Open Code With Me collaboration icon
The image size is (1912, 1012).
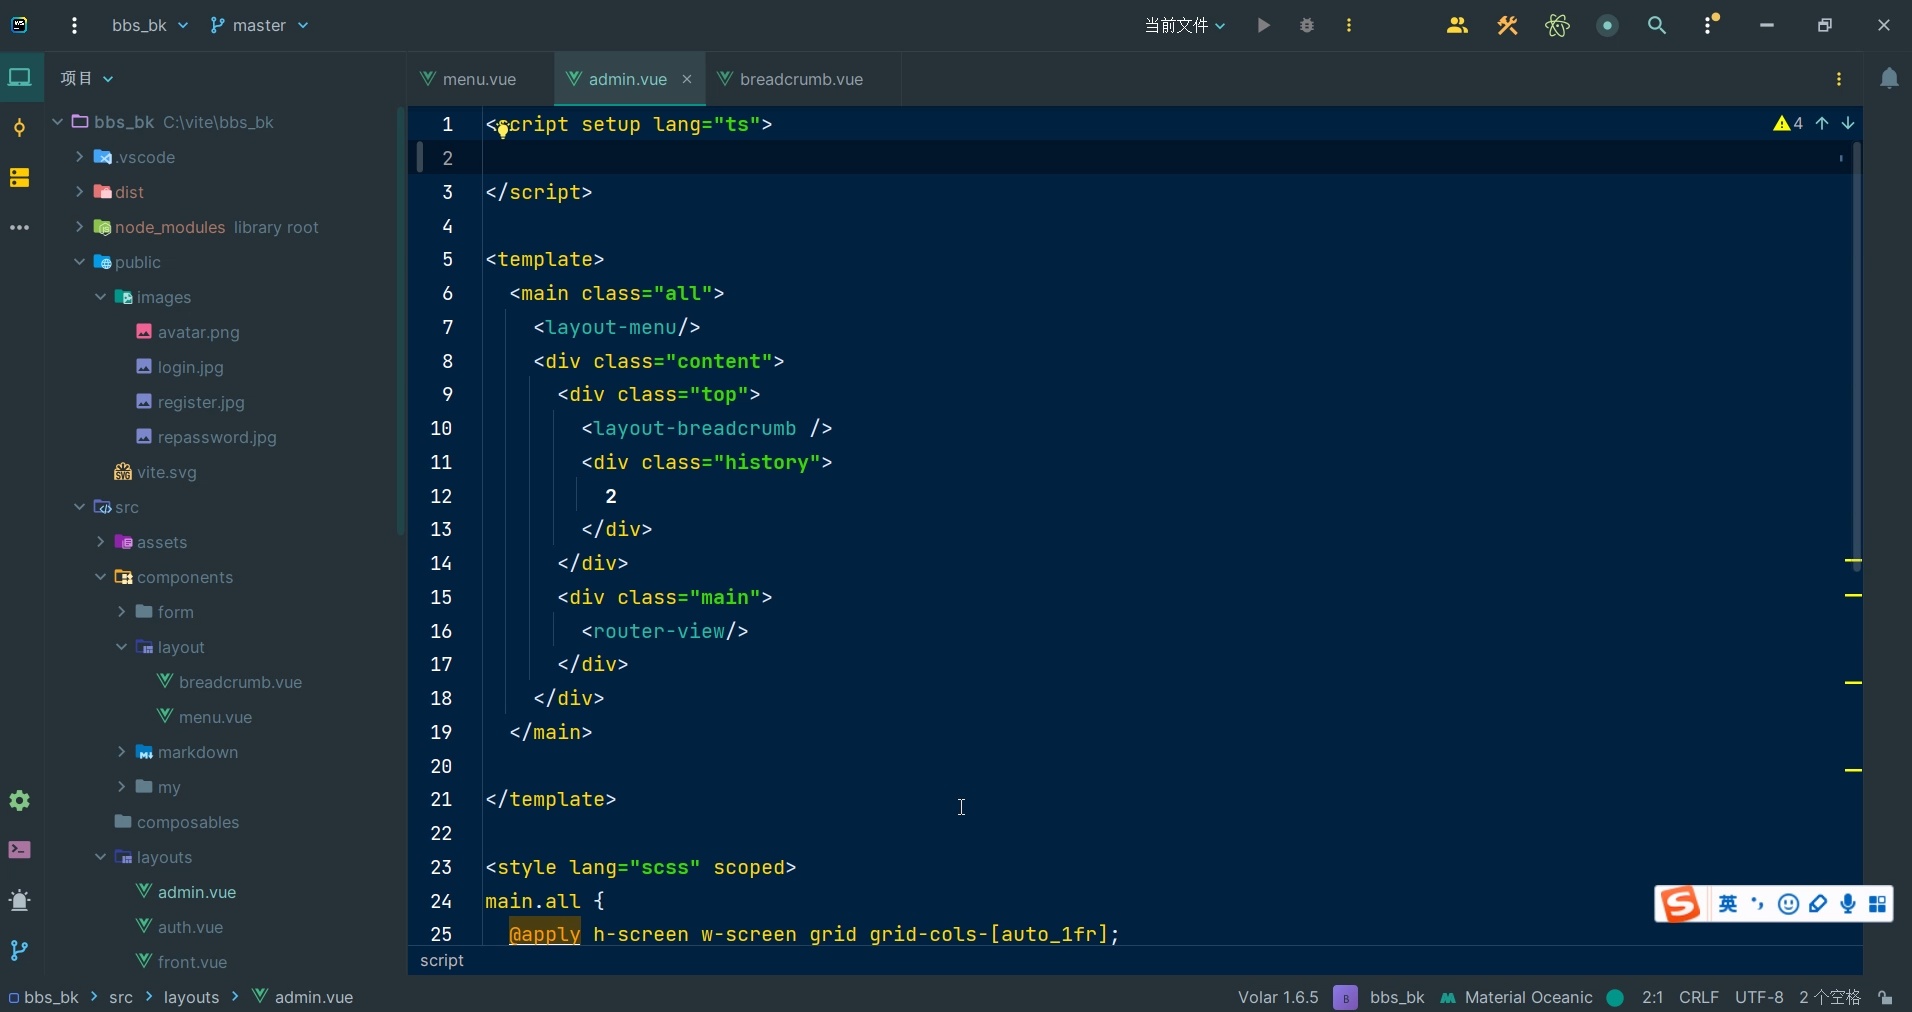tap(1457, 26)
